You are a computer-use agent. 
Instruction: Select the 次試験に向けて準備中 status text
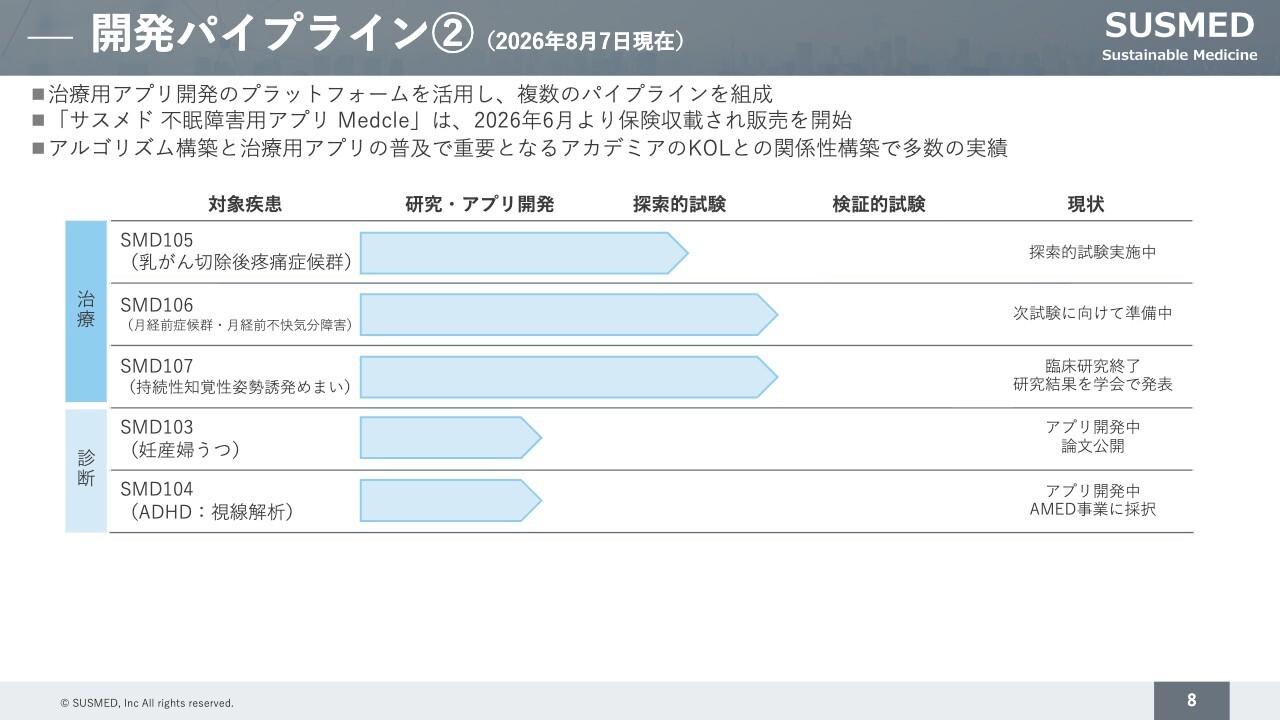[x=1093, y=313]
